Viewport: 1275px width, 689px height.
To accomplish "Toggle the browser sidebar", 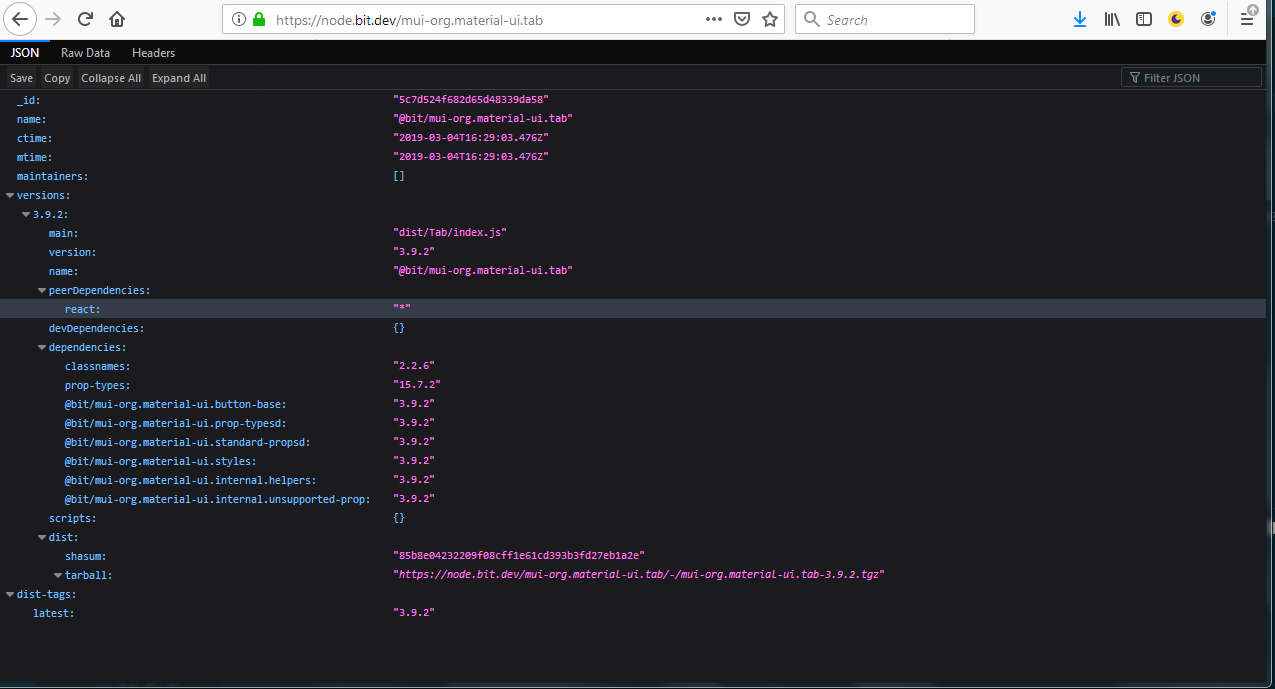I will click(x=1143, y=19).
